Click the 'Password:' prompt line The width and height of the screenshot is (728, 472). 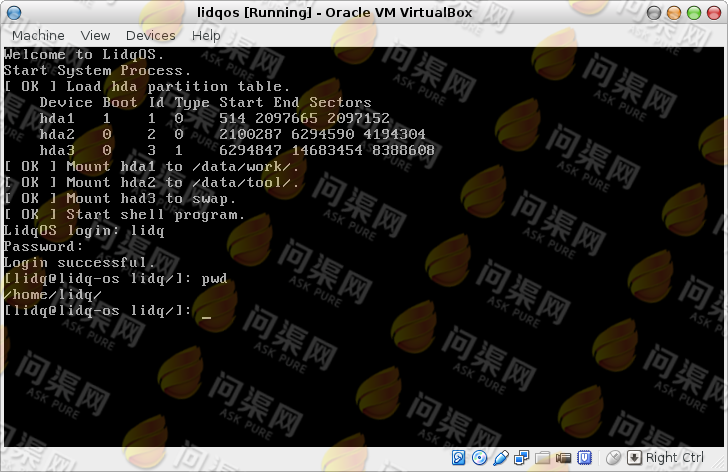[43, 246]
